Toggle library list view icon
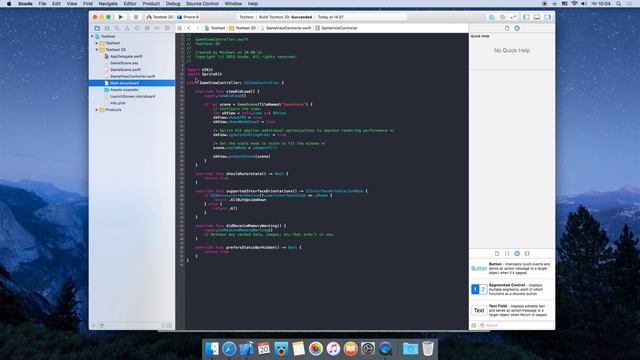640x360 pixels. (x=474, y=325)
